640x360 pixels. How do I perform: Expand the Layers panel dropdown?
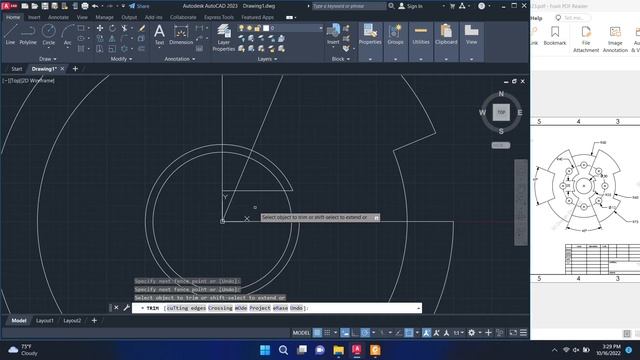click(x=267, y=59)
